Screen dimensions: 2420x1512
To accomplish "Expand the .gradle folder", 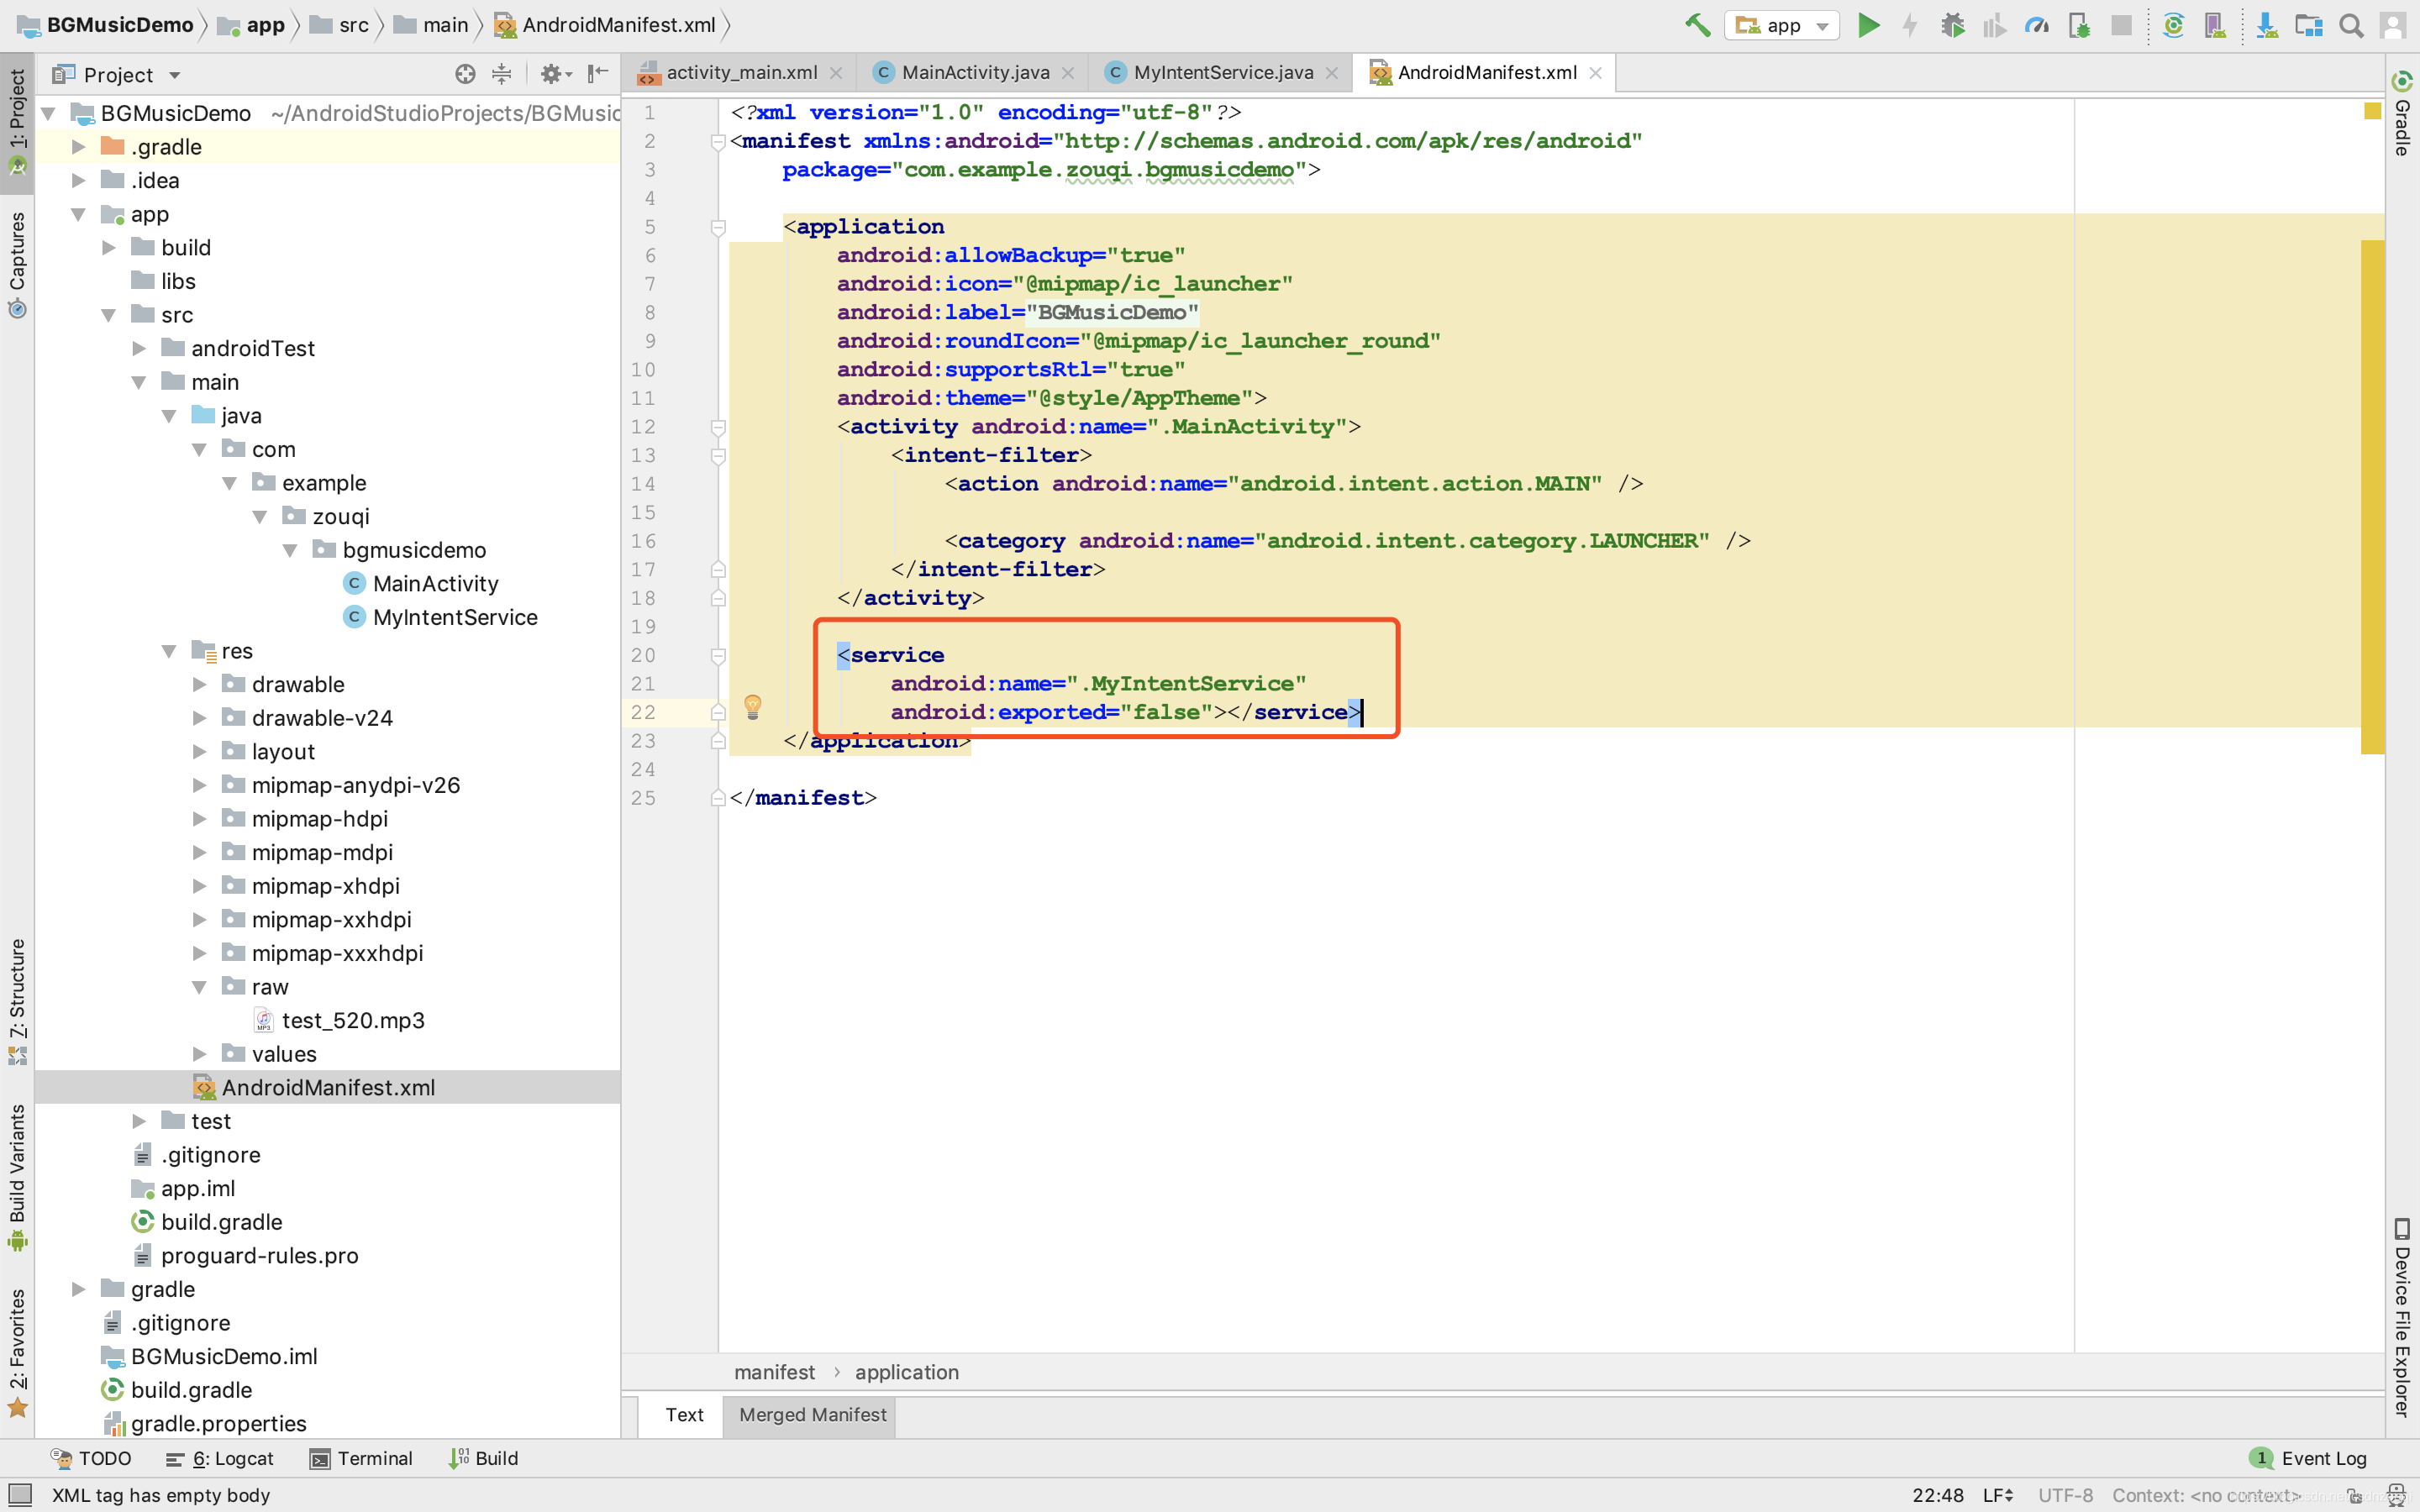I will [x=79, y=147].
